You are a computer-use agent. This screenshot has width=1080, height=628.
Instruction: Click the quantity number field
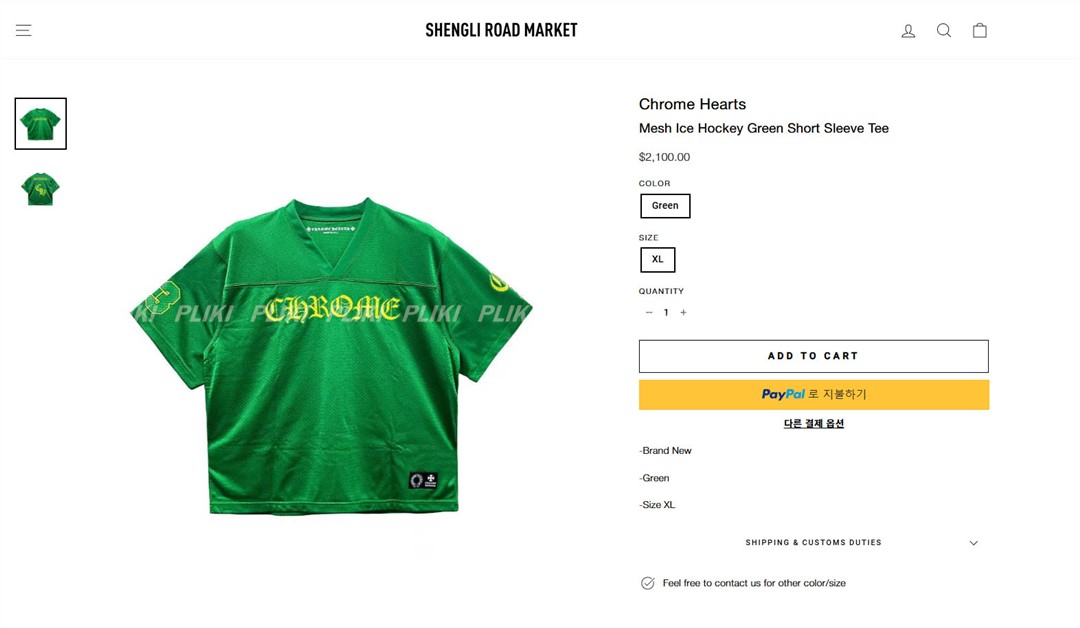click(666, 313)
